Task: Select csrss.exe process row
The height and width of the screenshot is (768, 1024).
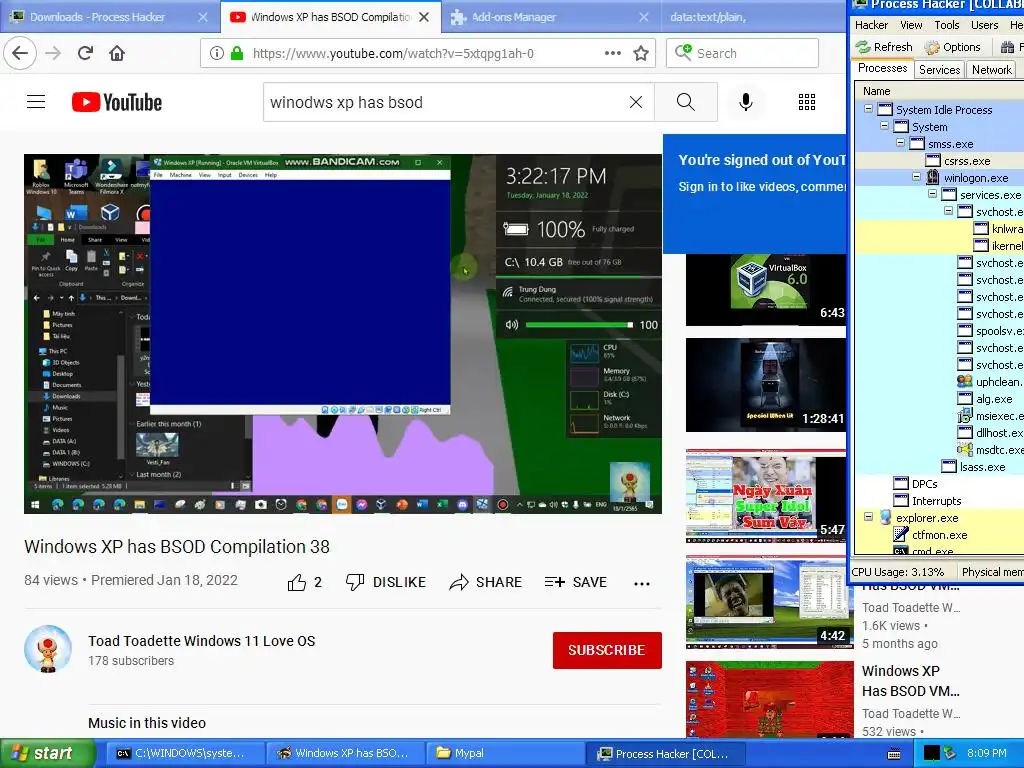Action: click(x=940, y=161)
